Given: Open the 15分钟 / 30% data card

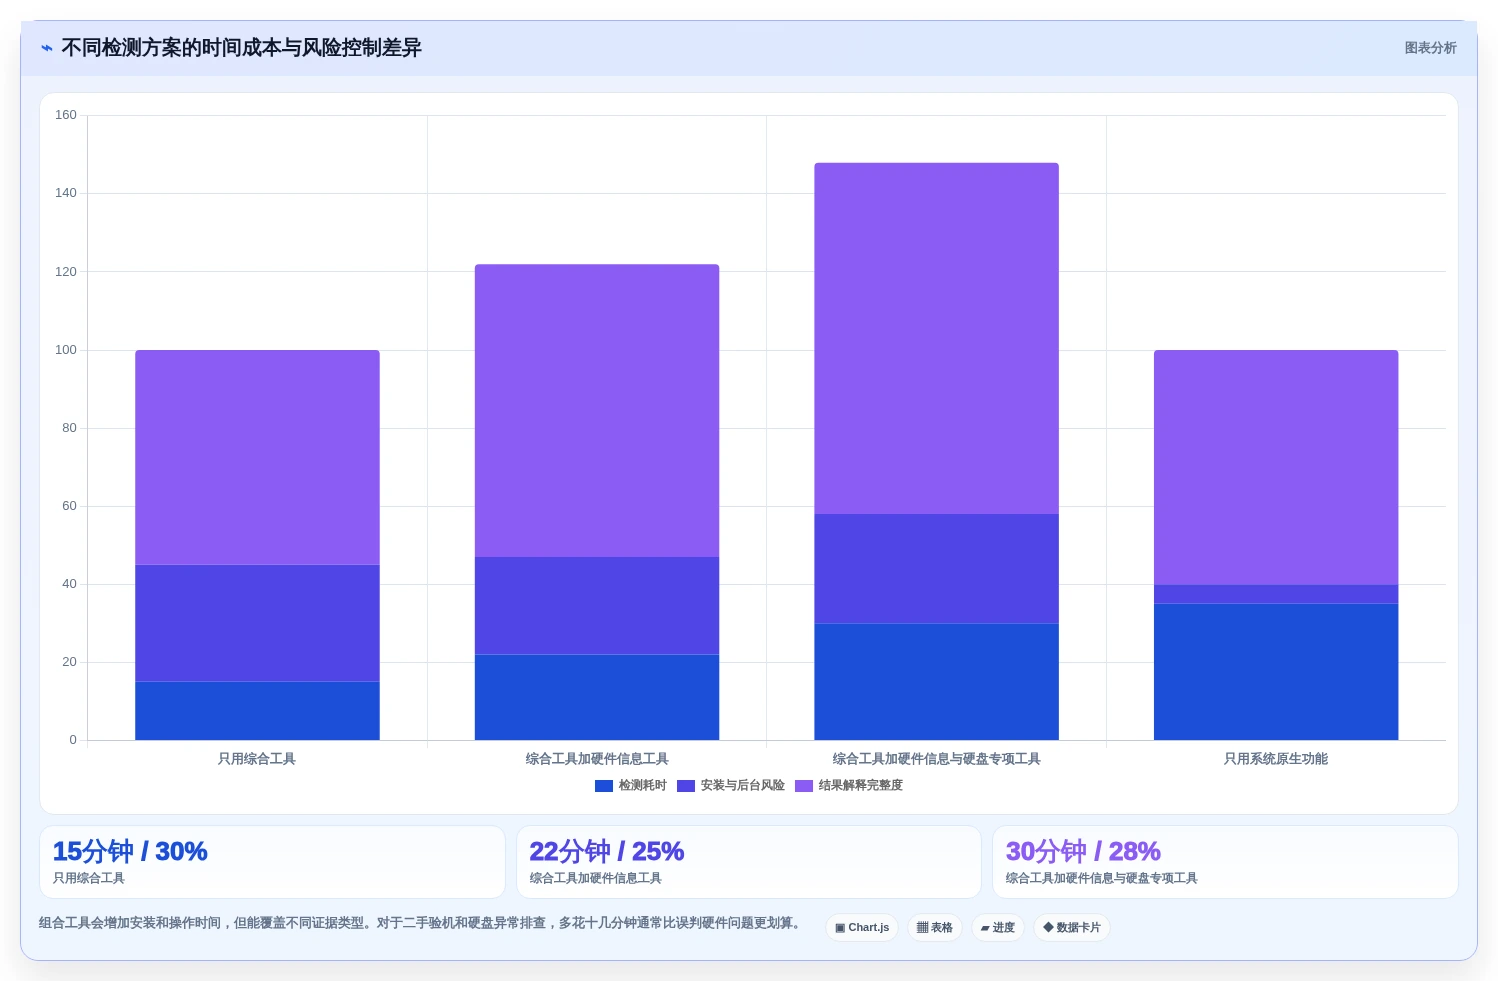Looking at the screenshot, I should click(272, 862).
